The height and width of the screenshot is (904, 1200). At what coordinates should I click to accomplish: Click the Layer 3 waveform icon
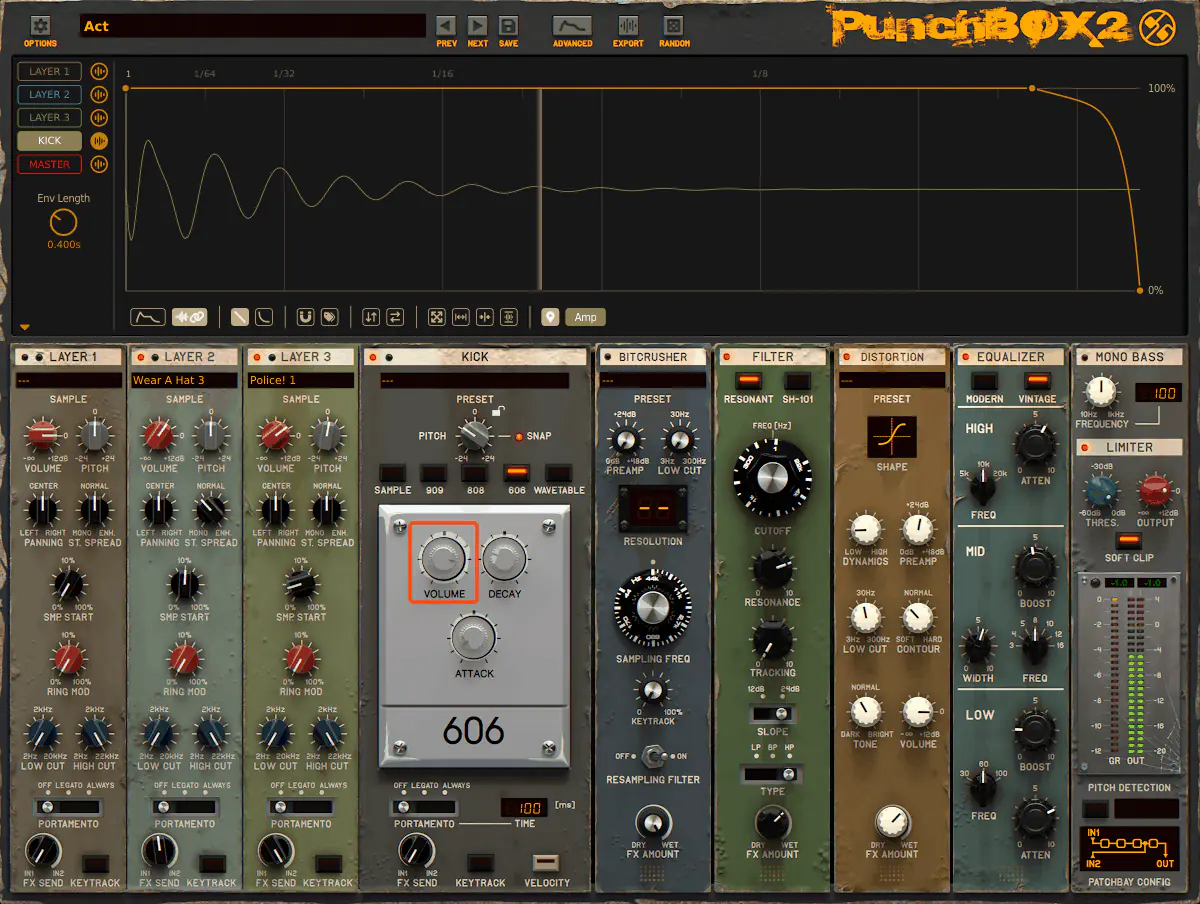tap(99, 118)
